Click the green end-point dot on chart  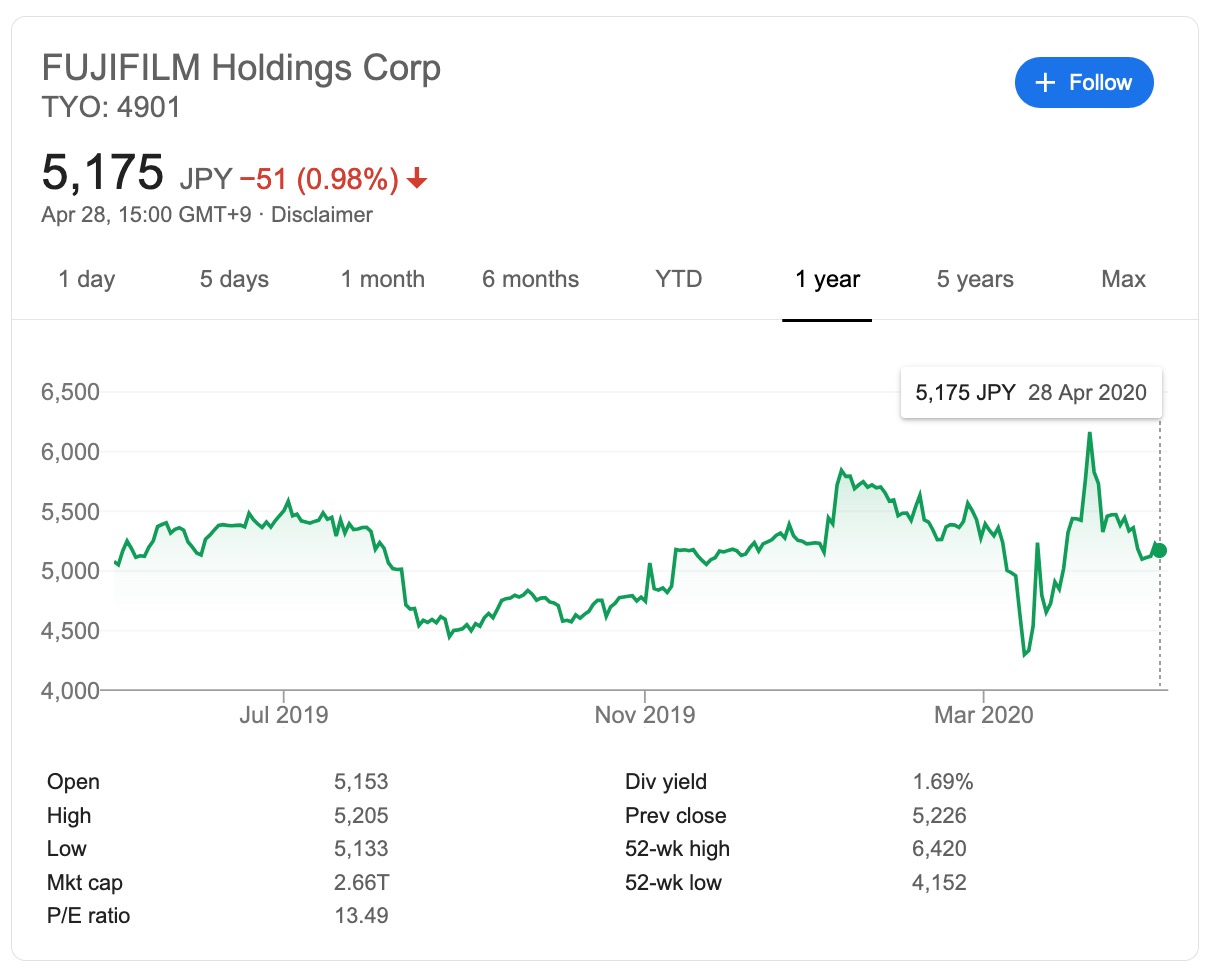click(x=1160, y=550)
